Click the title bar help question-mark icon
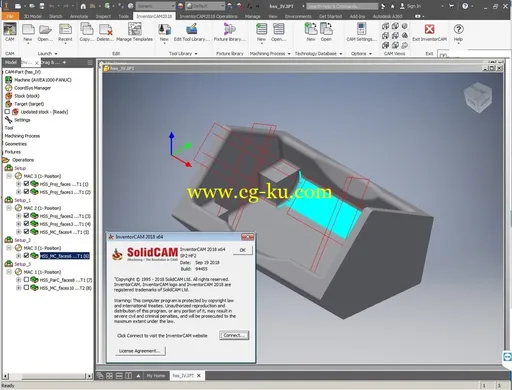The height and width of the screenshot is (390, 512). [465, 6]
